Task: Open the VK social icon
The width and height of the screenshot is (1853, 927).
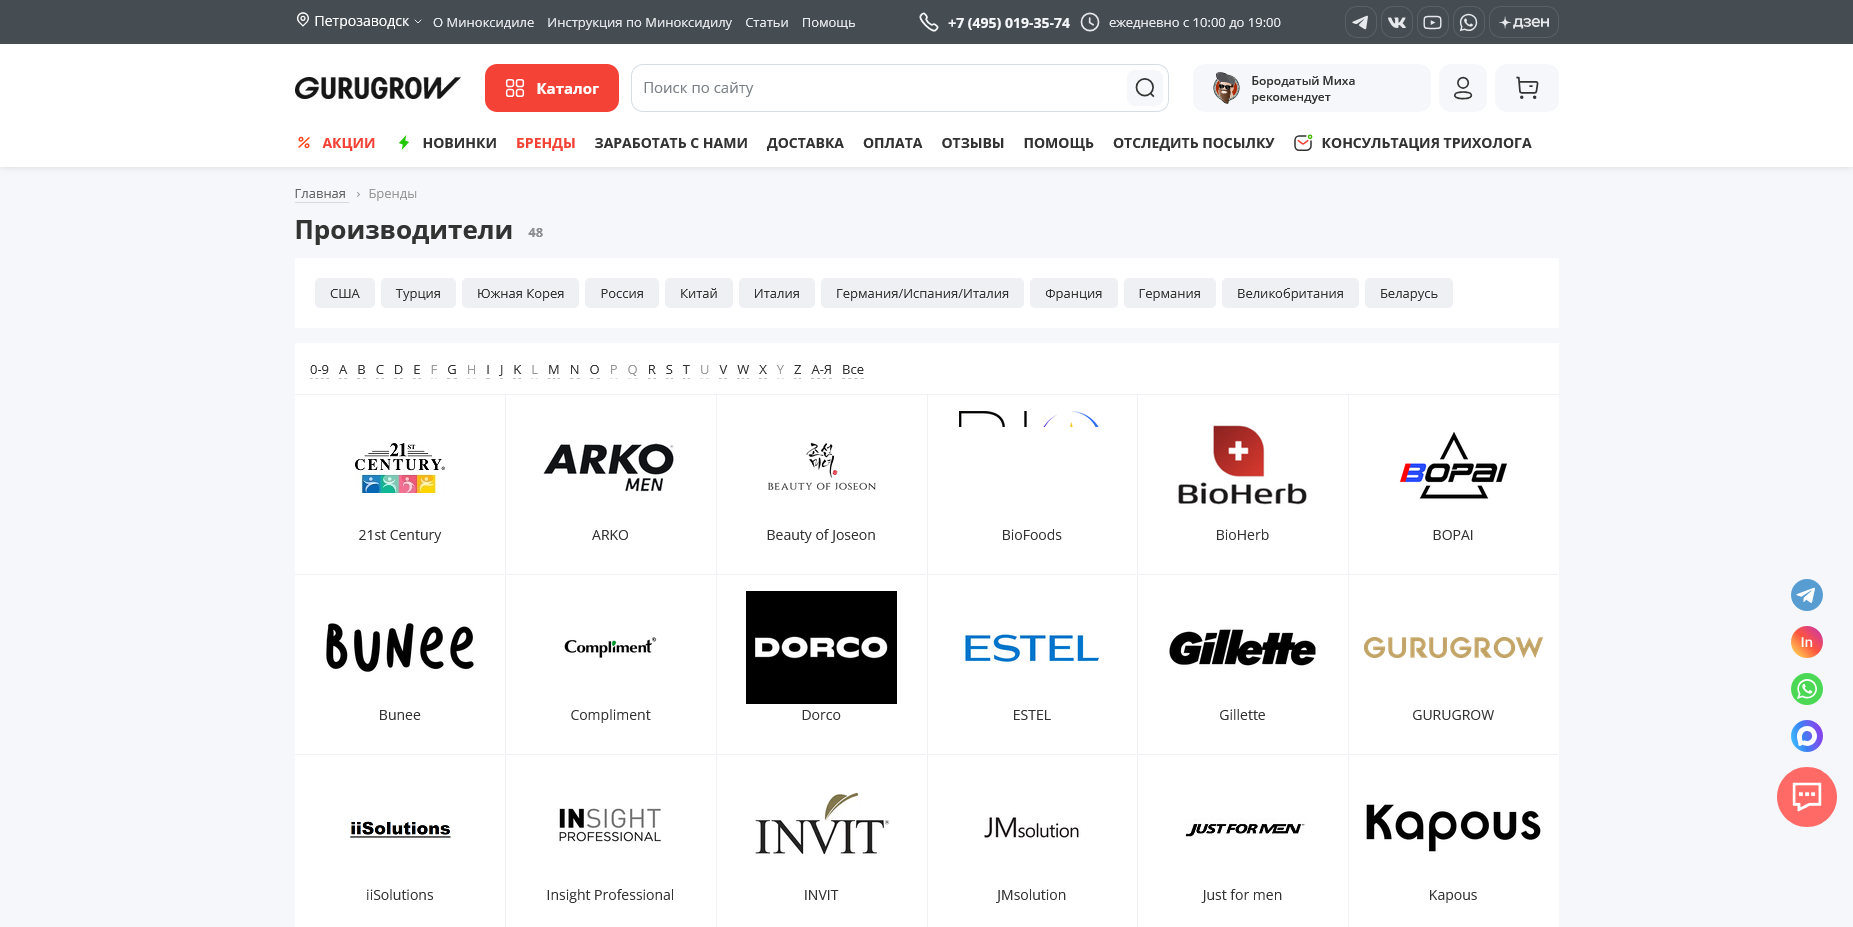Action: click(1396, 22)
